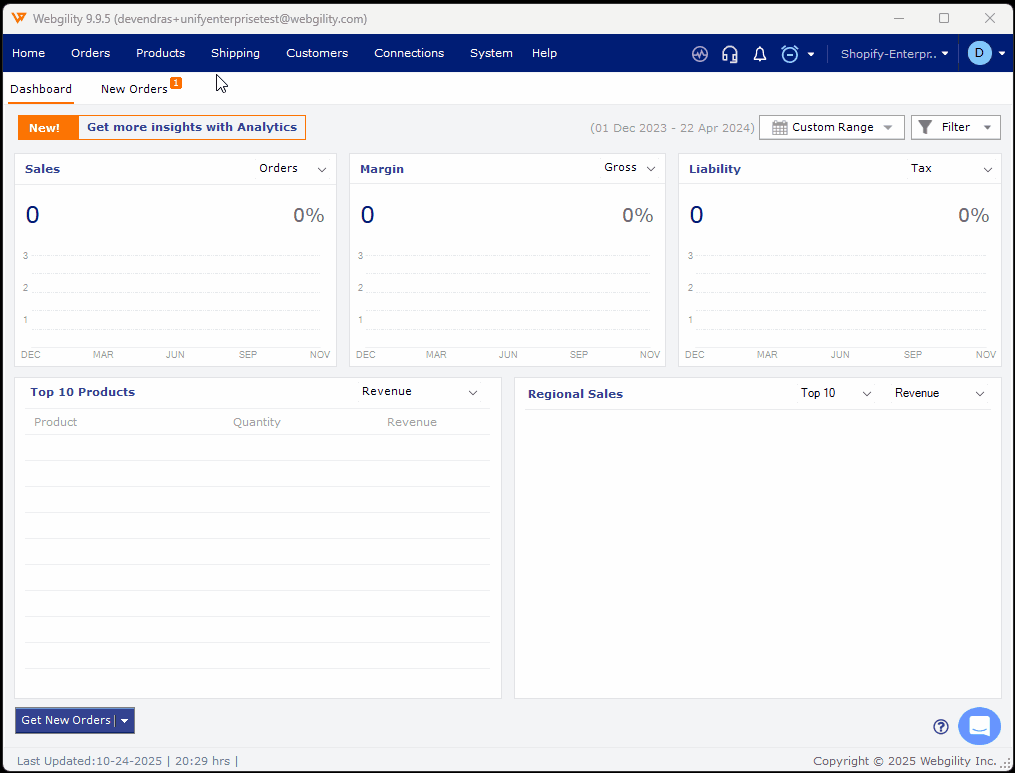The width and height of the screenshot is (1015, 773).
Task: Click the alarm clock scheduler icon
Action: [x=790, y=54]
